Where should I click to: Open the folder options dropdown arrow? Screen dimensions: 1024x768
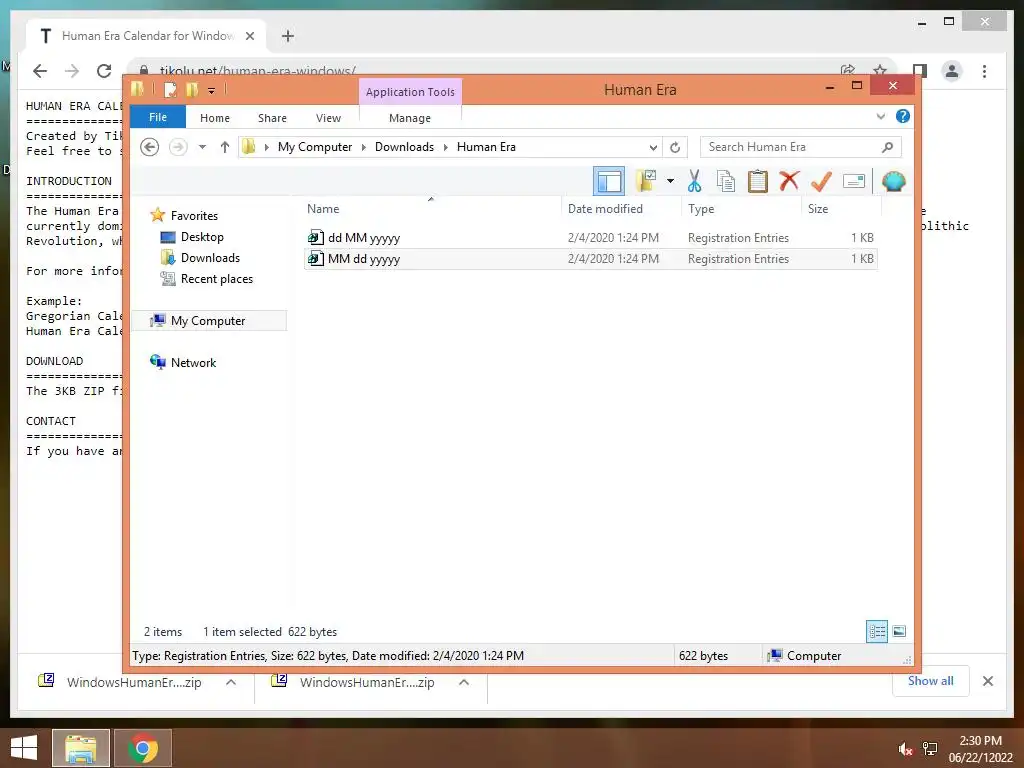pos(670,181)
